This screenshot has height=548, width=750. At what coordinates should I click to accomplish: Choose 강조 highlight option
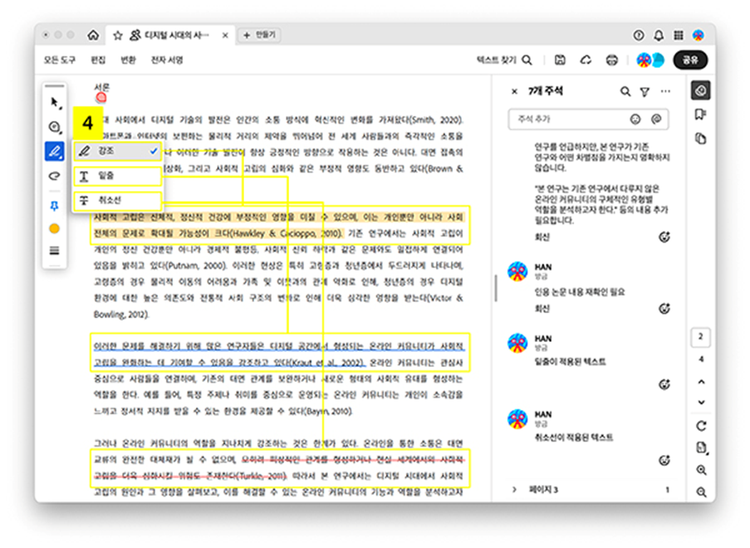118,151
